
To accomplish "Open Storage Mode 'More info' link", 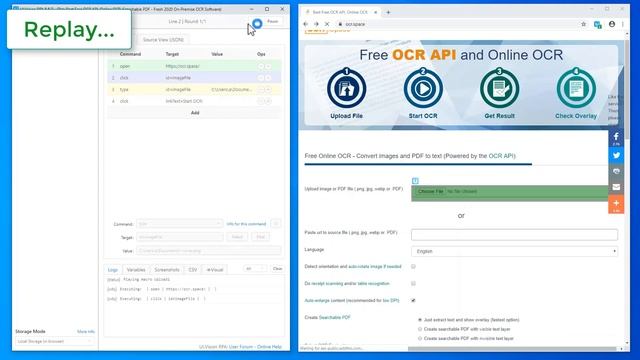I will (86, 331).
